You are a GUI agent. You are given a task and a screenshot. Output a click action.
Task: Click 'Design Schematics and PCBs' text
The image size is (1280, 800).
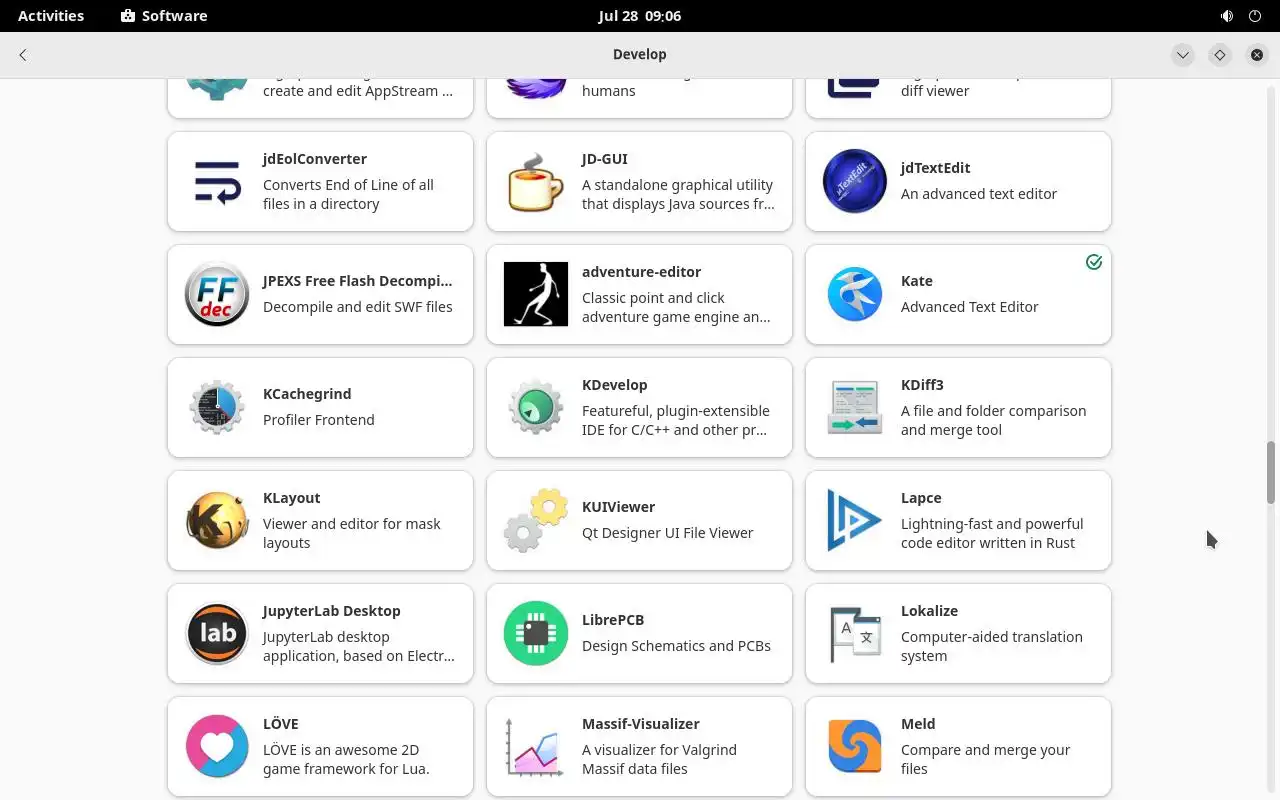tap(676, 646)
